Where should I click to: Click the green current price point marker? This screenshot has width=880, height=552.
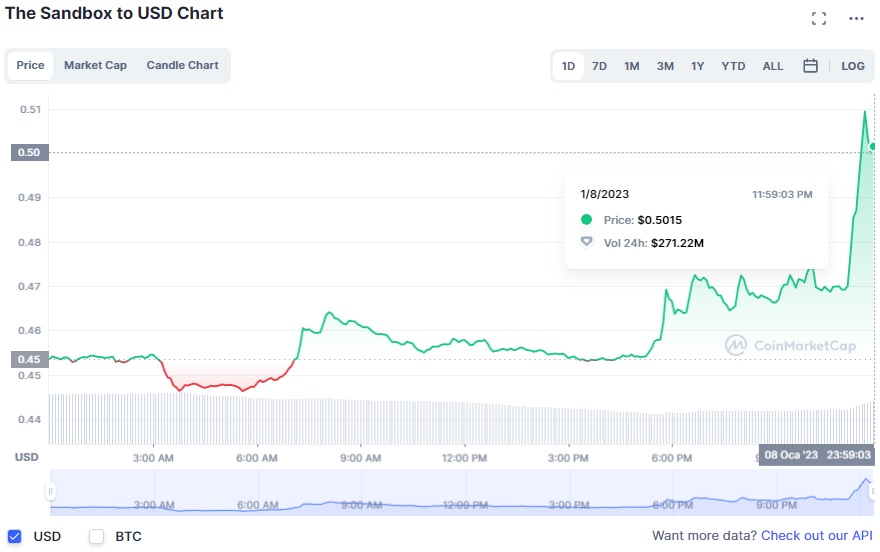point(873,147)
